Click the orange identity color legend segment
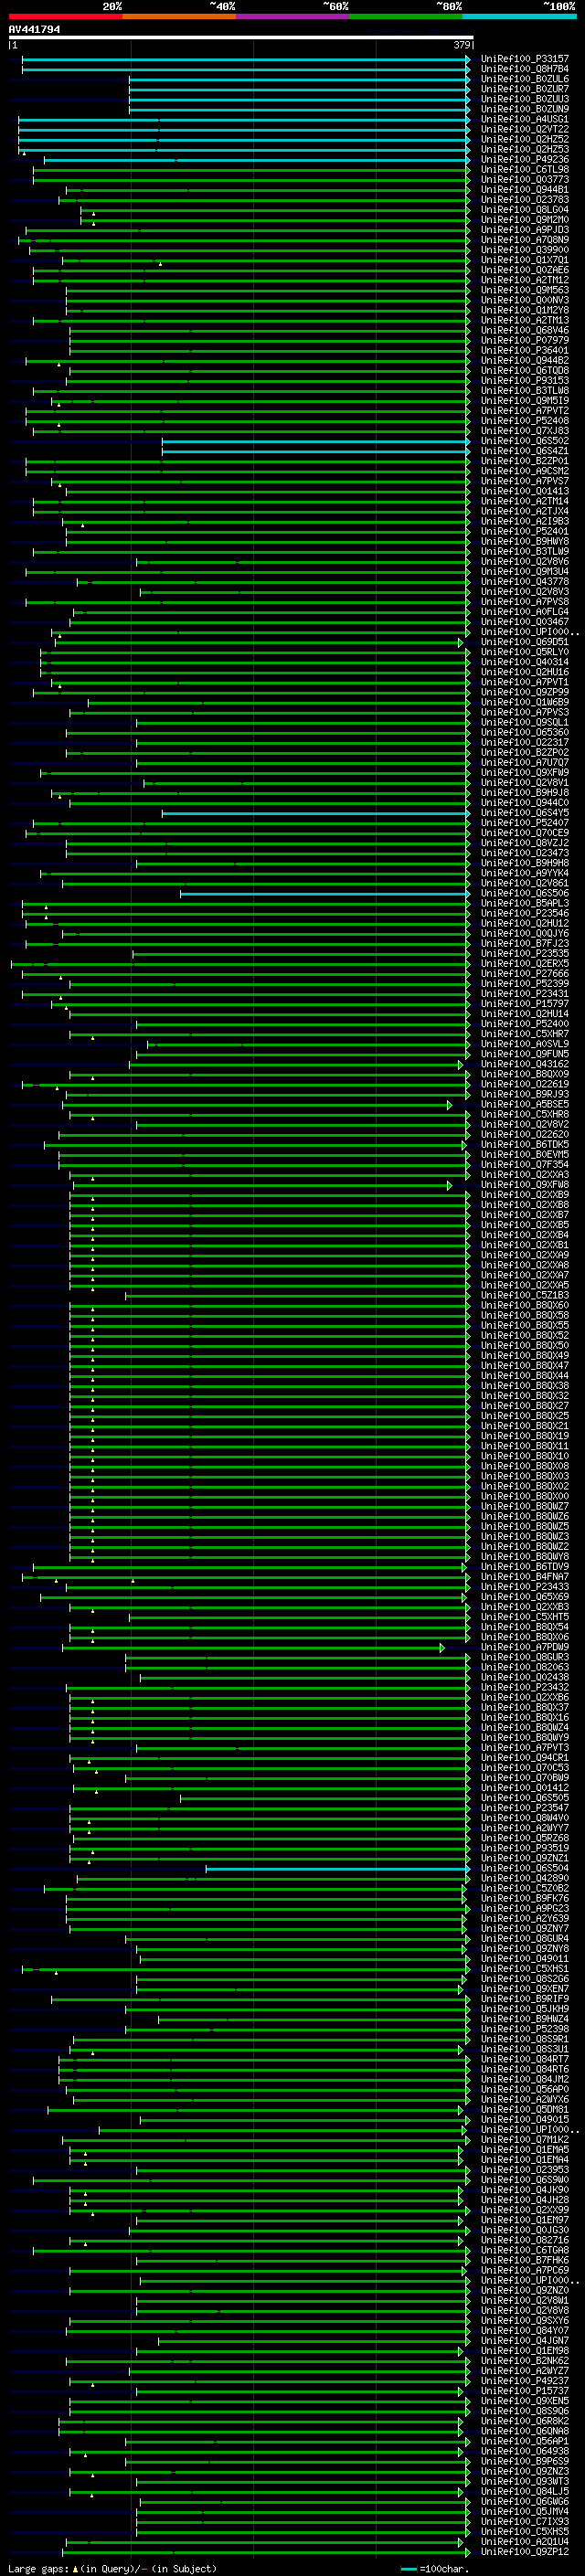Screen dimensions: 585x2576 [179, 16]
